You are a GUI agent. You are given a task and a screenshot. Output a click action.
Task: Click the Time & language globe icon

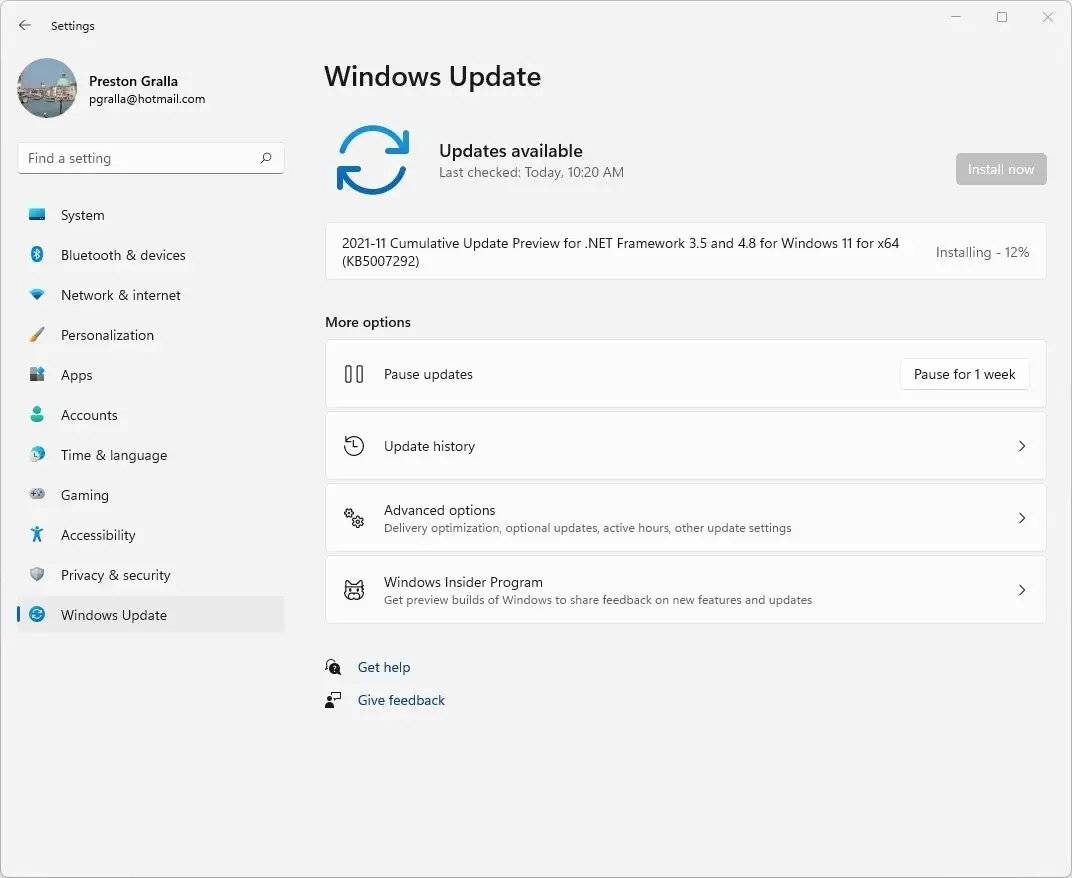click(x=37, y=454)
